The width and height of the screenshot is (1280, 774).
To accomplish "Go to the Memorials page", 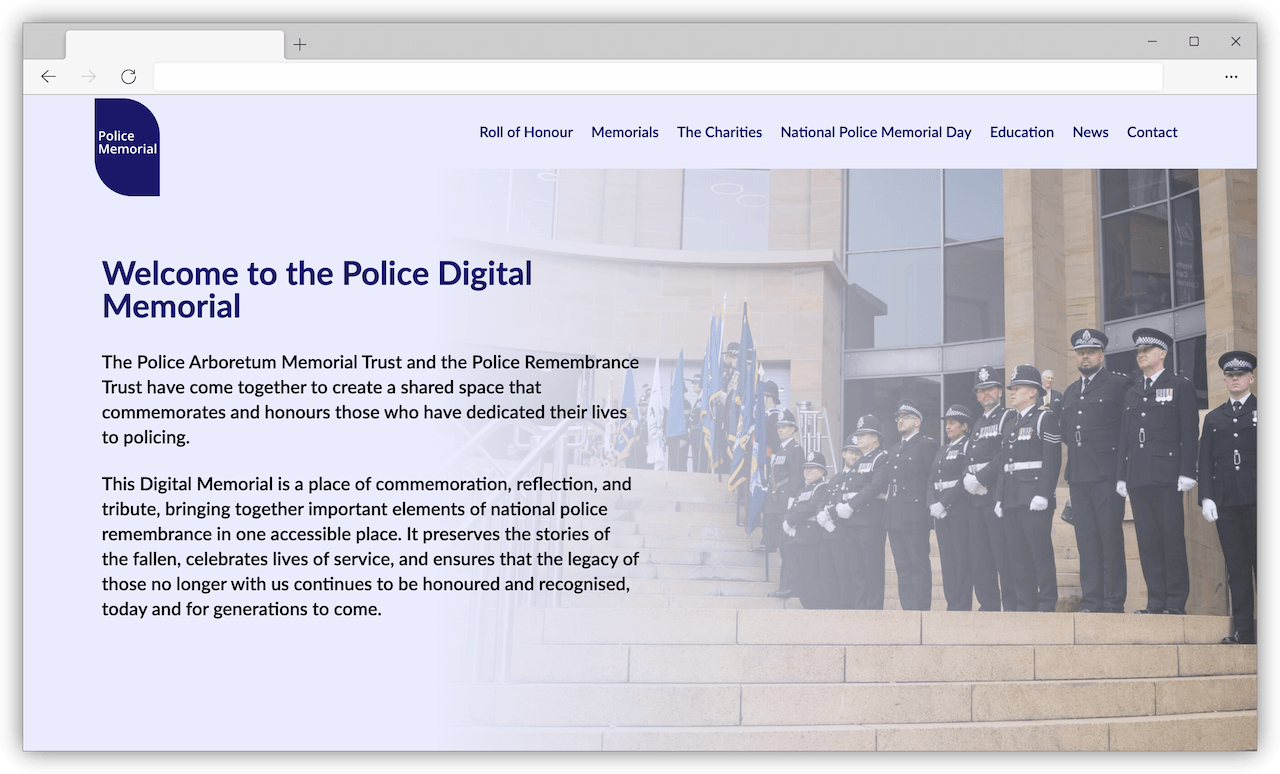I will pos(625,132).
